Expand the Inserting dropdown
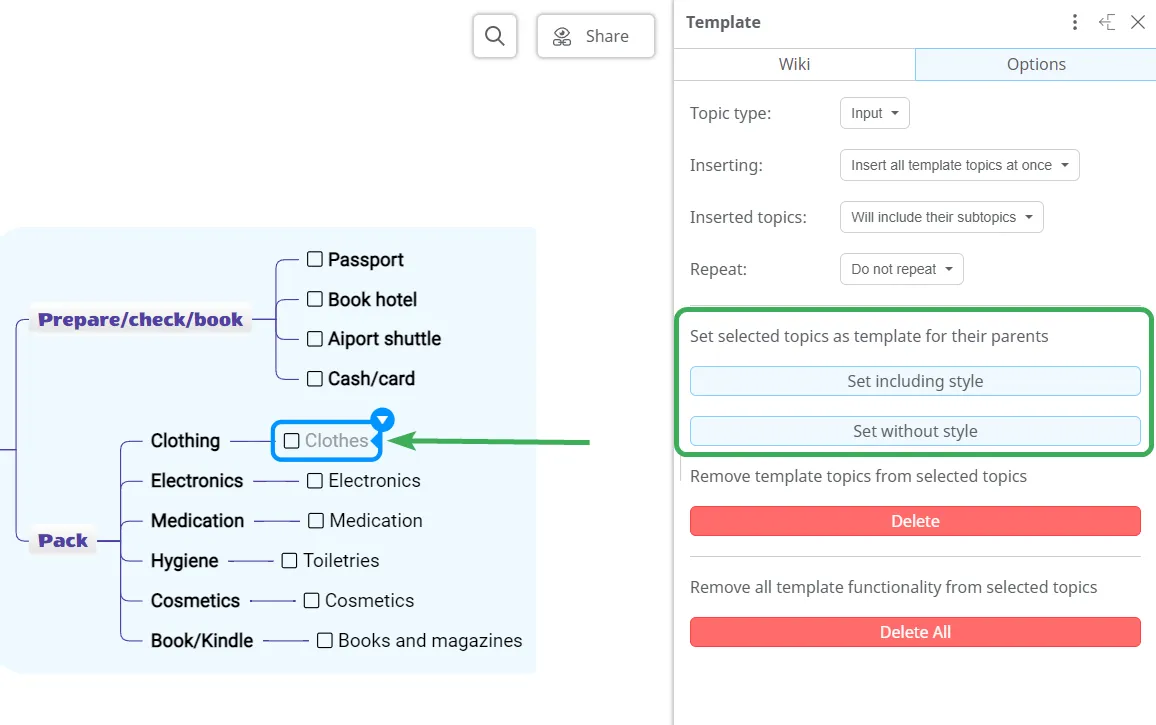This screenshot has width=1156, height=725. 959,165
